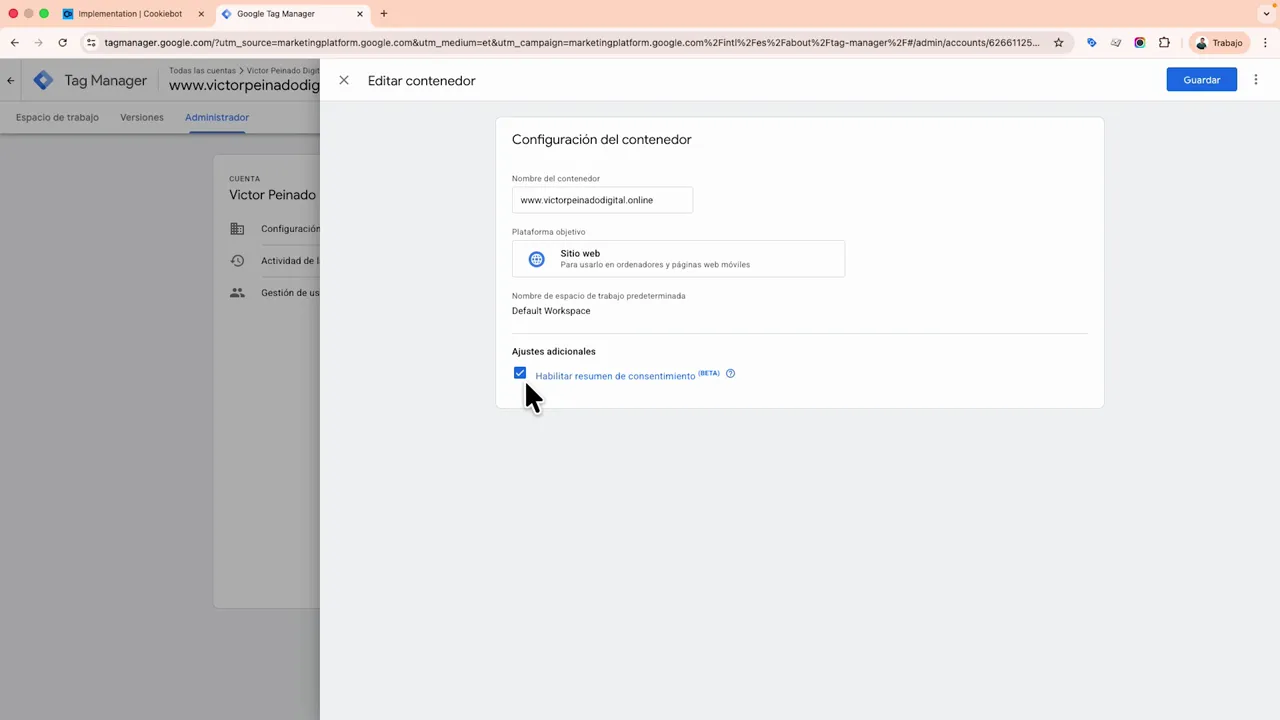Screen dimensions: 1280x720
Task: Open the Trabajo profile button
Action: pos(1219,43)
